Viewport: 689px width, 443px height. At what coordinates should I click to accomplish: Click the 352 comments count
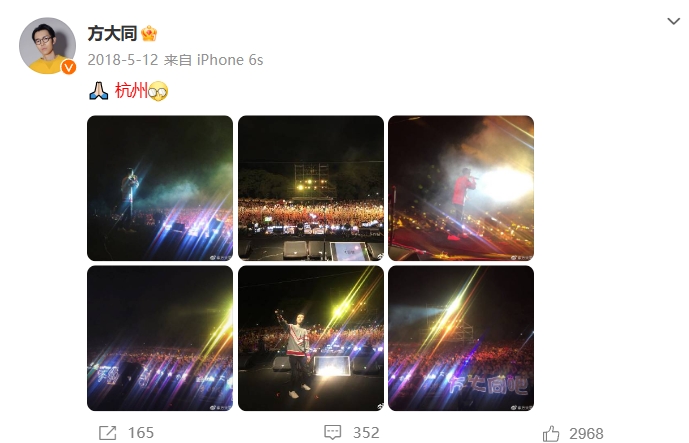click(x=366, y=433)
